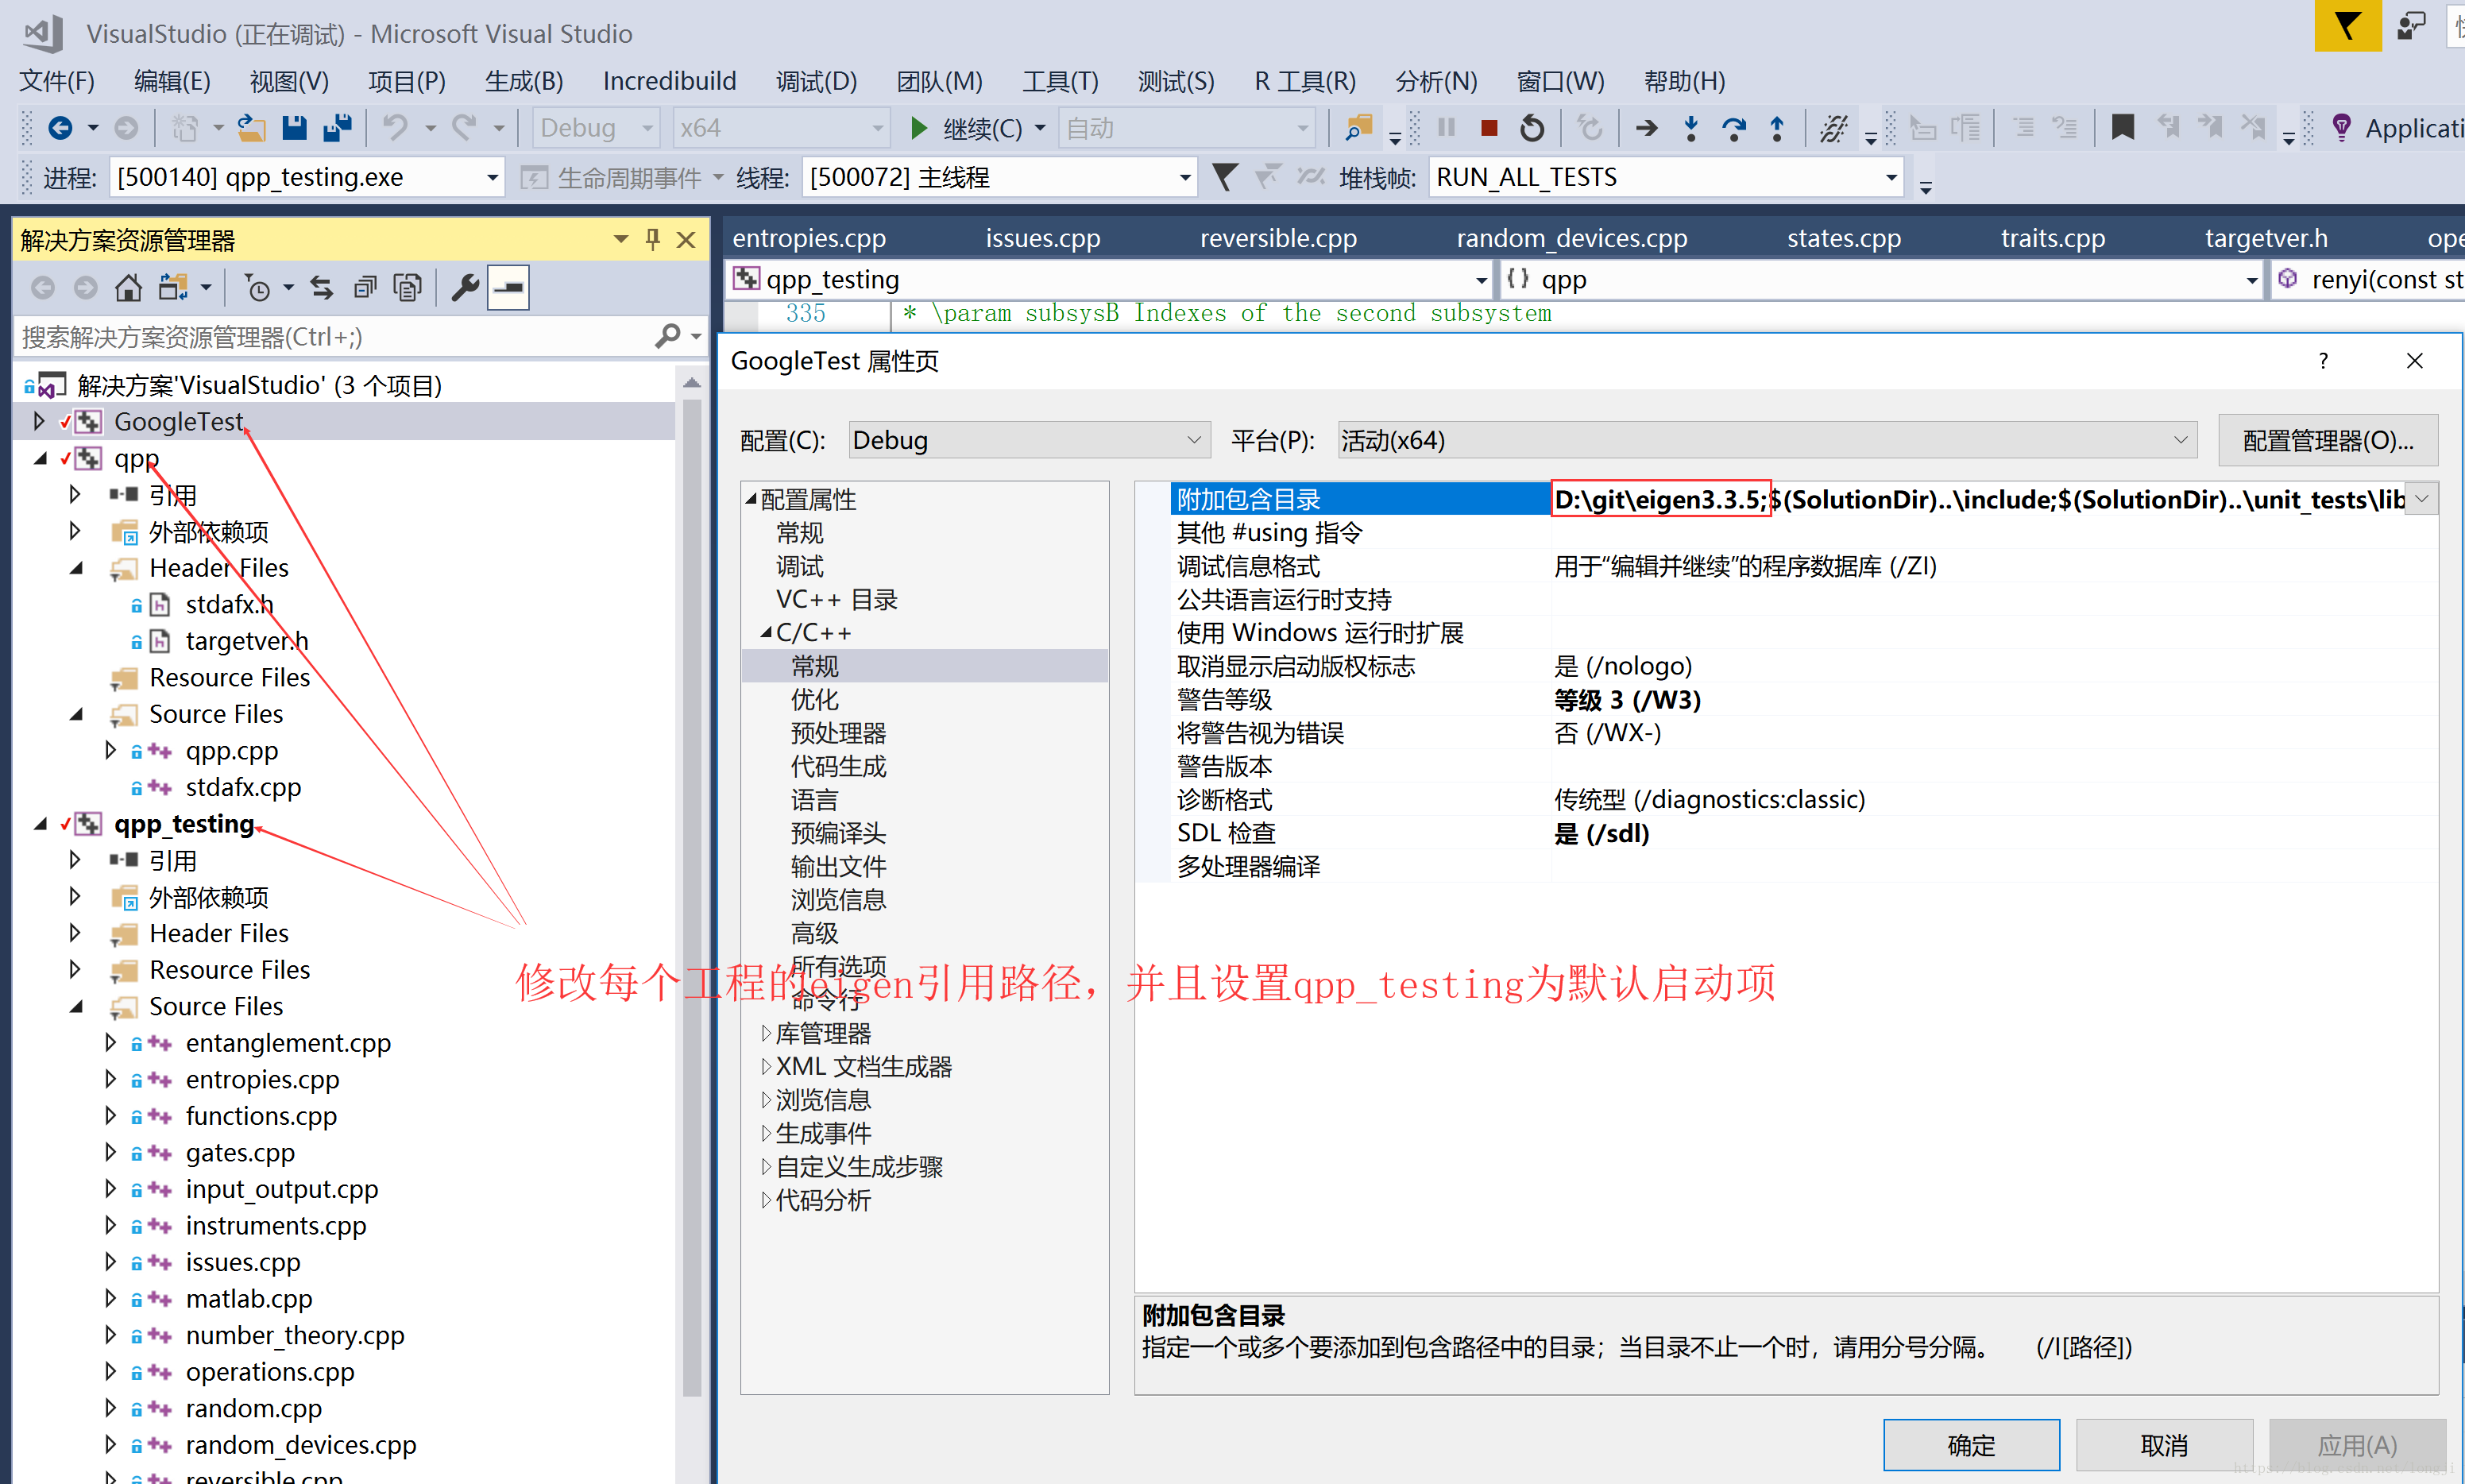This screenshot has width=2465, height=1484.
Task: Click the Show Next Statement arrow icon
Action: pyautogui.click(x=1646, y=128)
